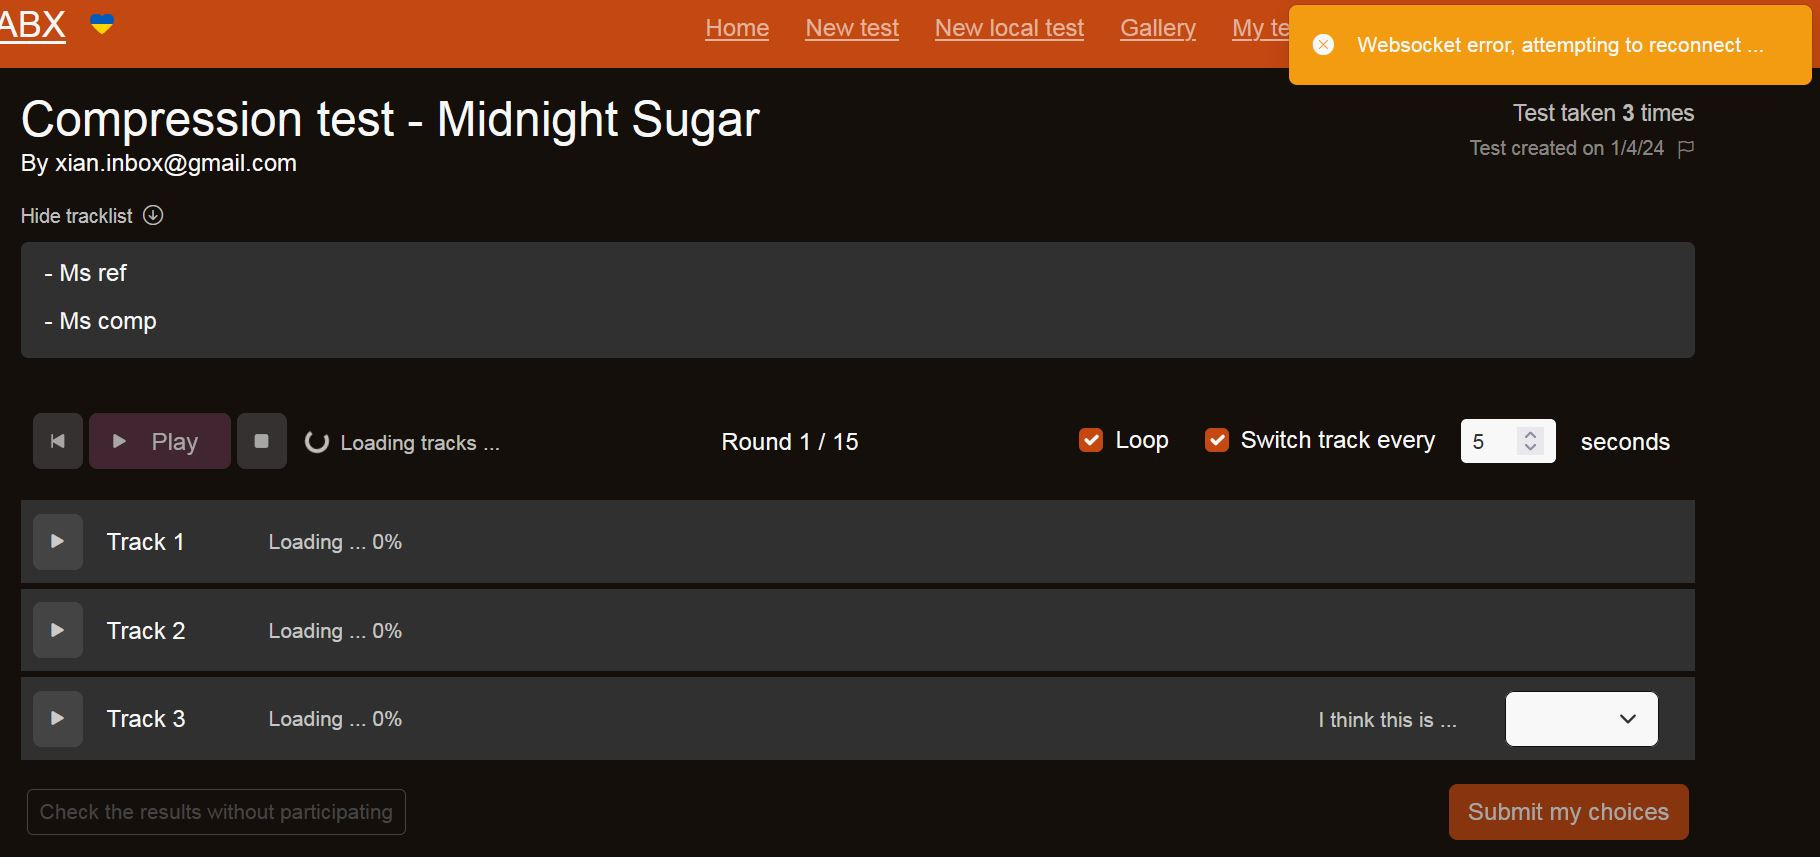Image resolution: width=1820 pixels, height=857 pixels.
Task: Play Track 1 individually
Action: [58, 542]
